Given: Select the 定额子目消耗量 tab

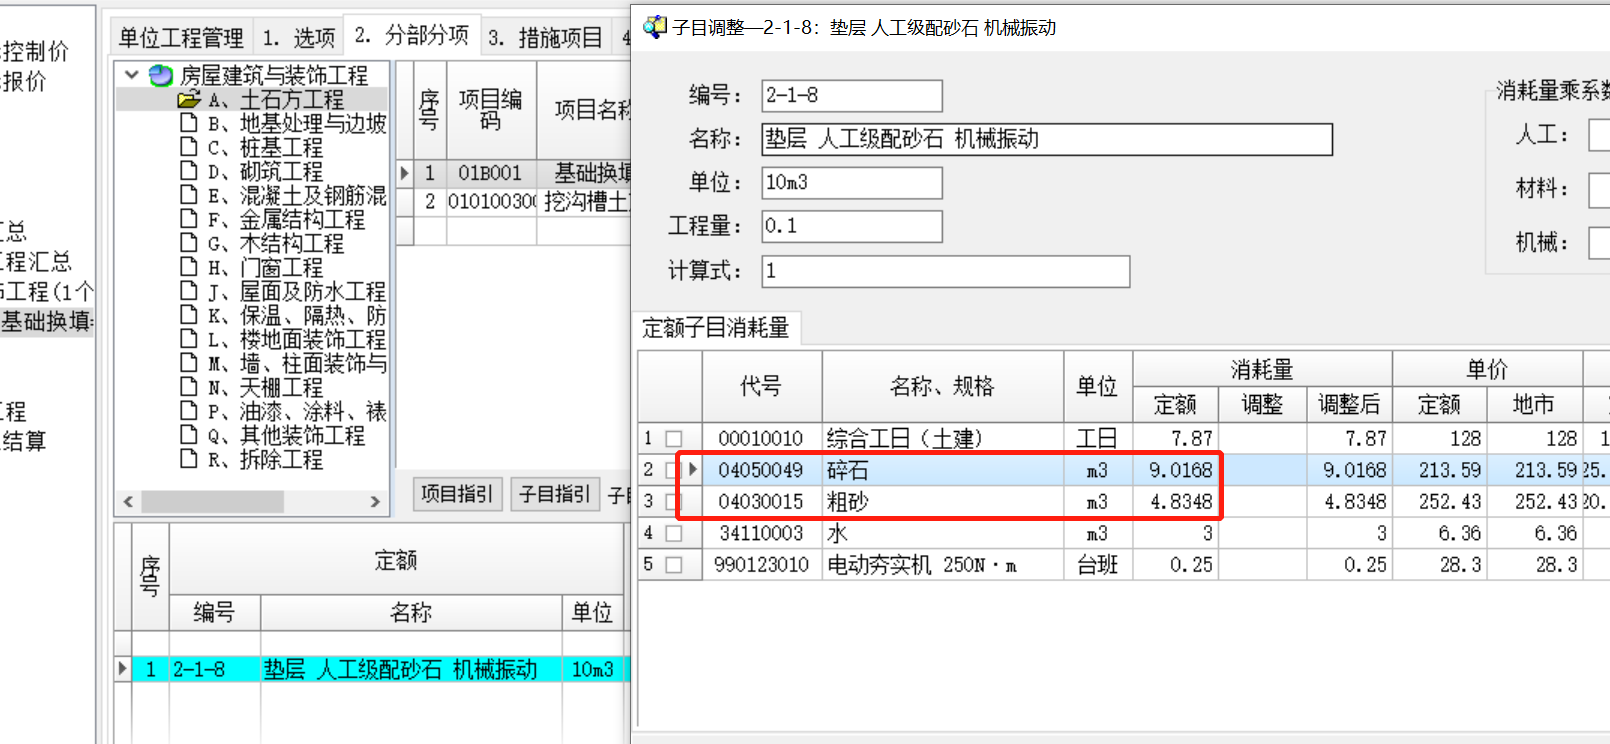Looking at the screenshot, I should point(716,328).
